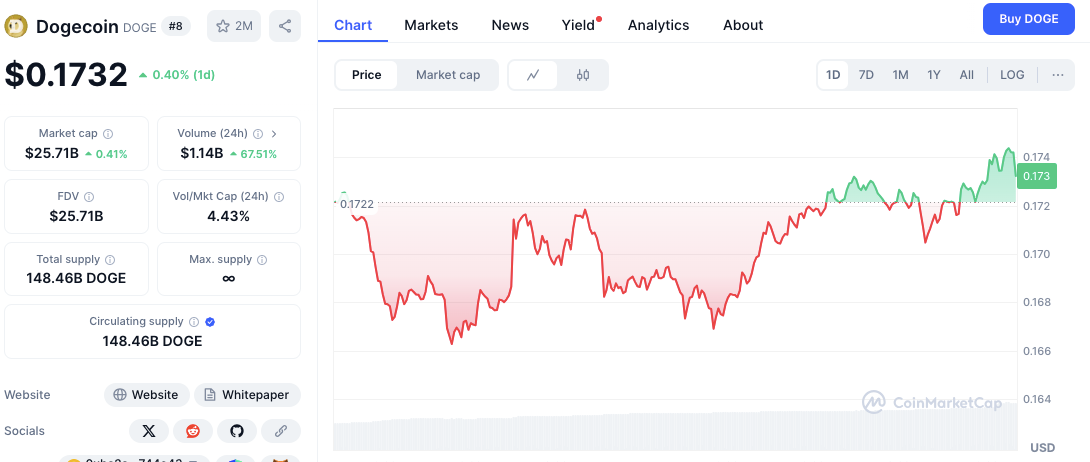Screen dimensions: 1090x462
Task: Set chart range to 1Y
Action: pyautogui.click(x=934, y=75)
